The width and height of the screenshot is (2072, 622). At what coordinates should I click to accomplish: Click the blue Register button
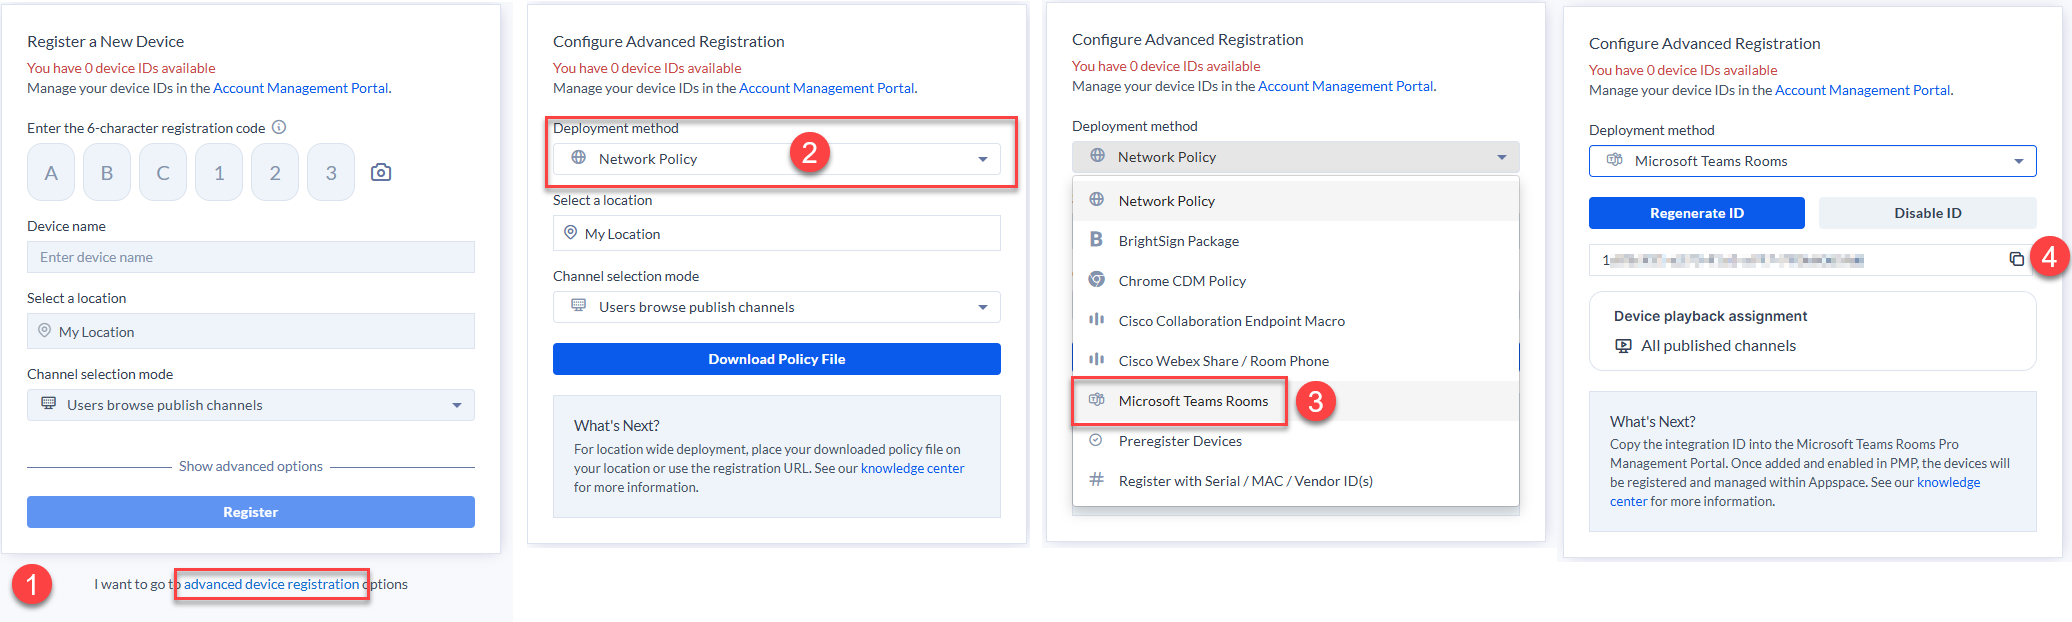(250, 512)
